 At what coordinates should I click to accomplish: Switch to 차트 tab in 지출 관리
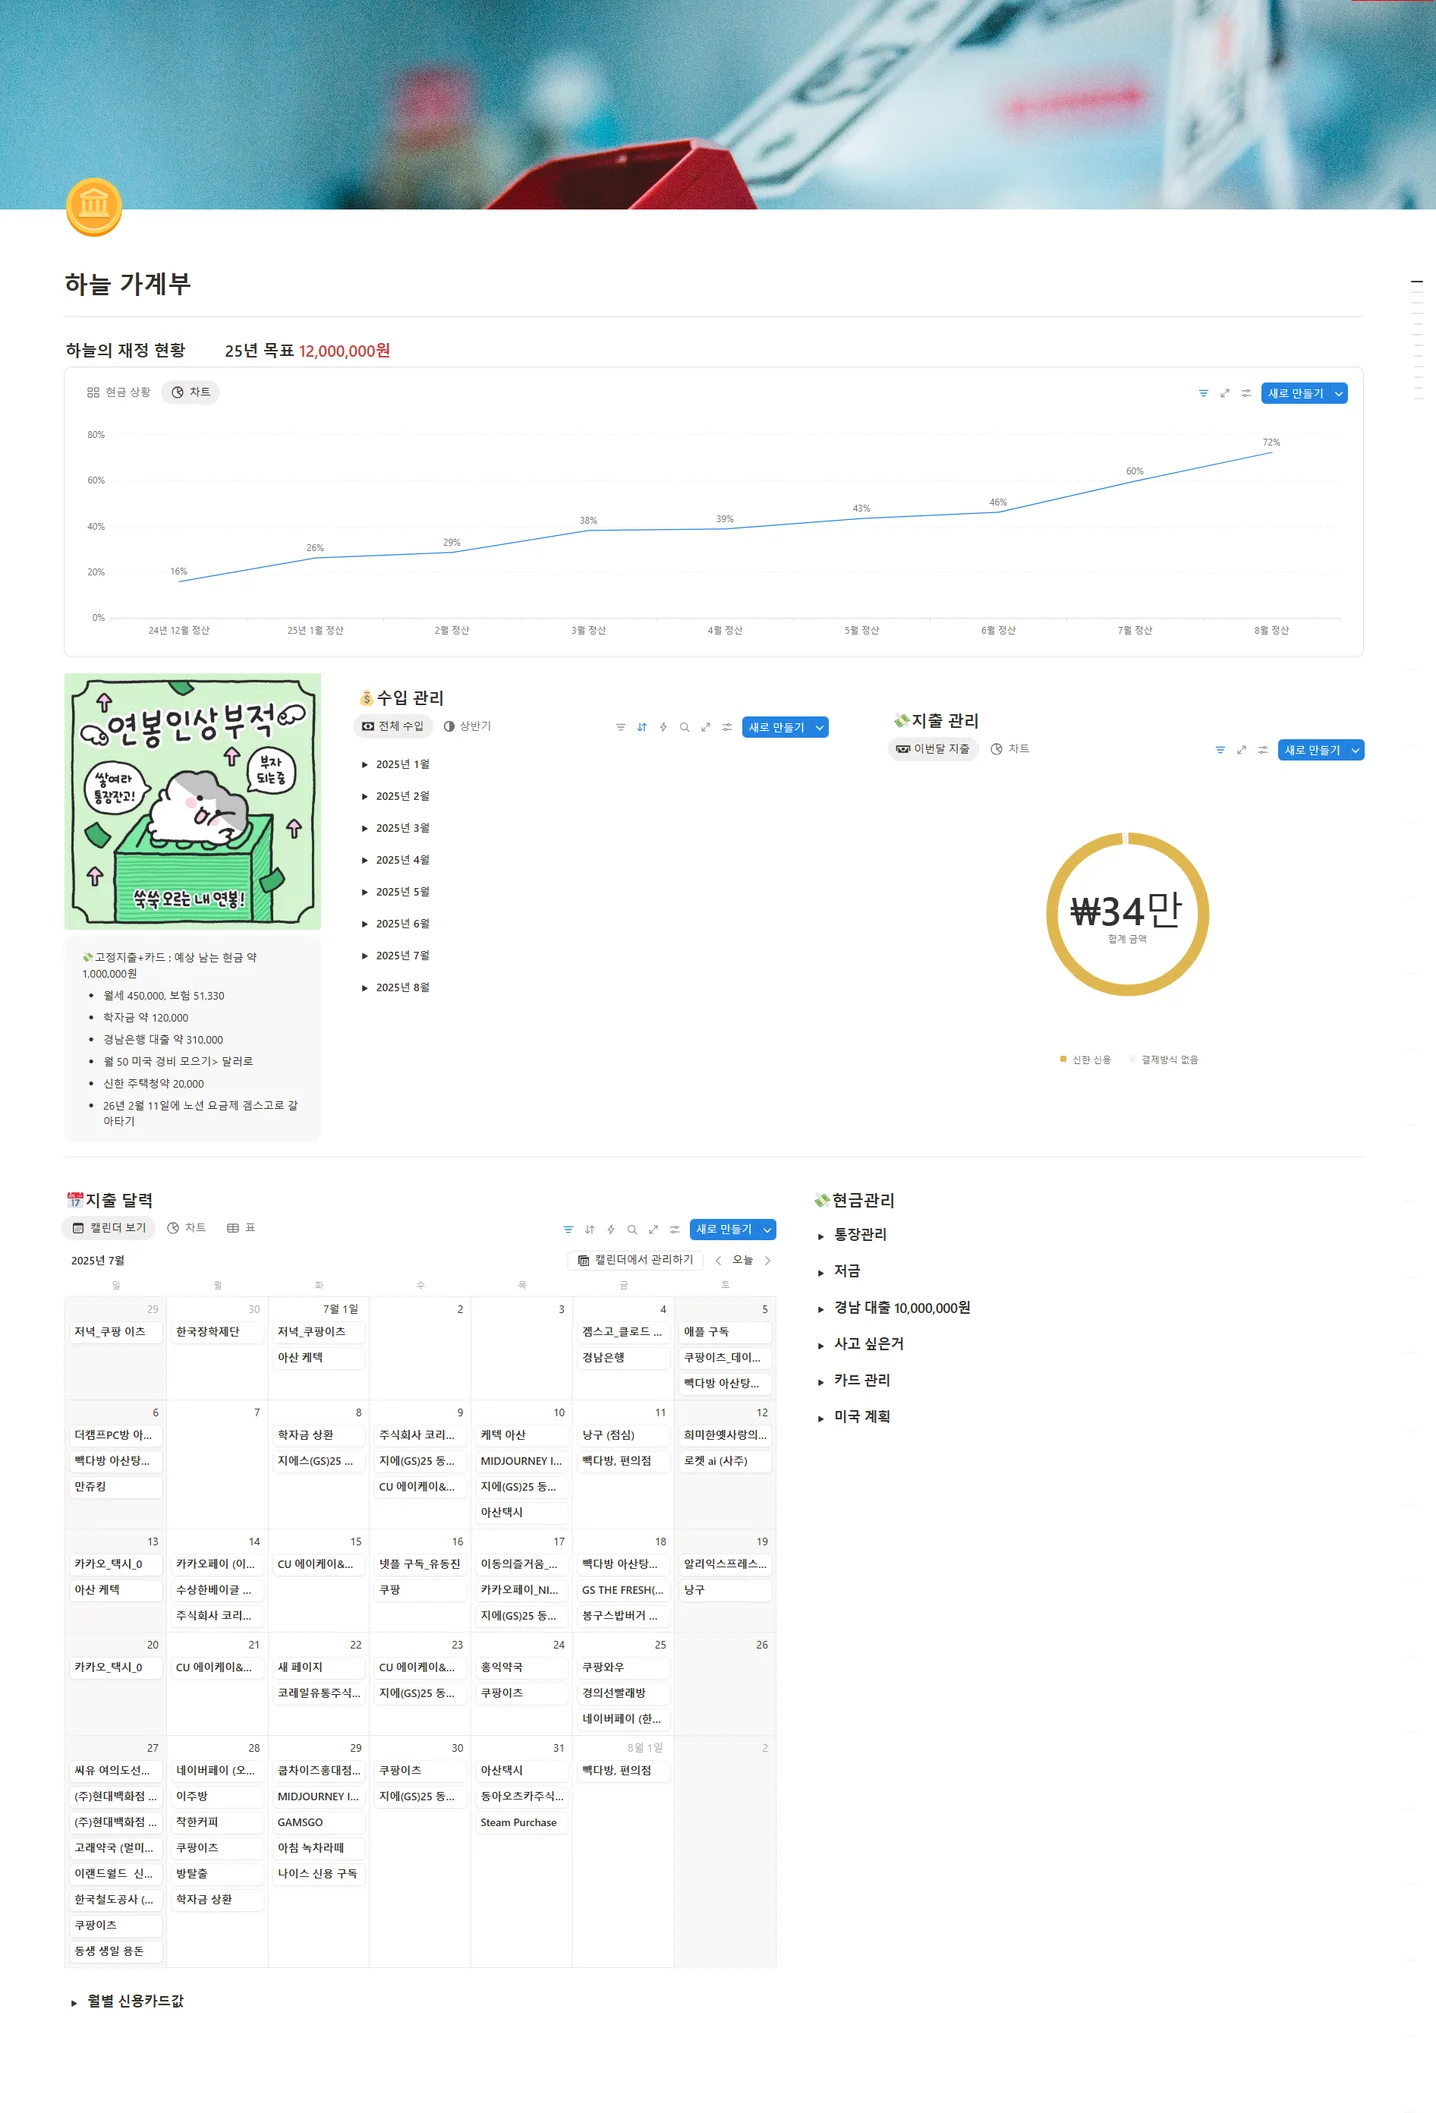coord(1010,749)
